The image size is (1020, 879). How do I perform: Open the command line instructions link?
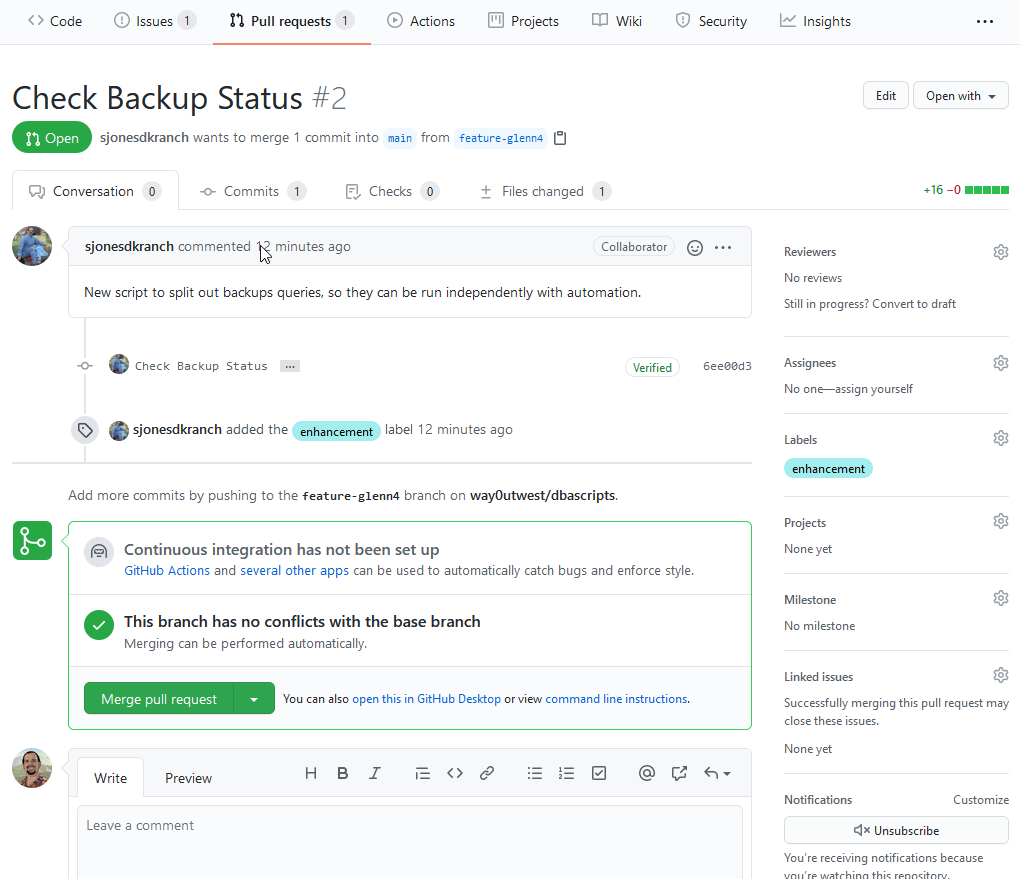(616, 699)
